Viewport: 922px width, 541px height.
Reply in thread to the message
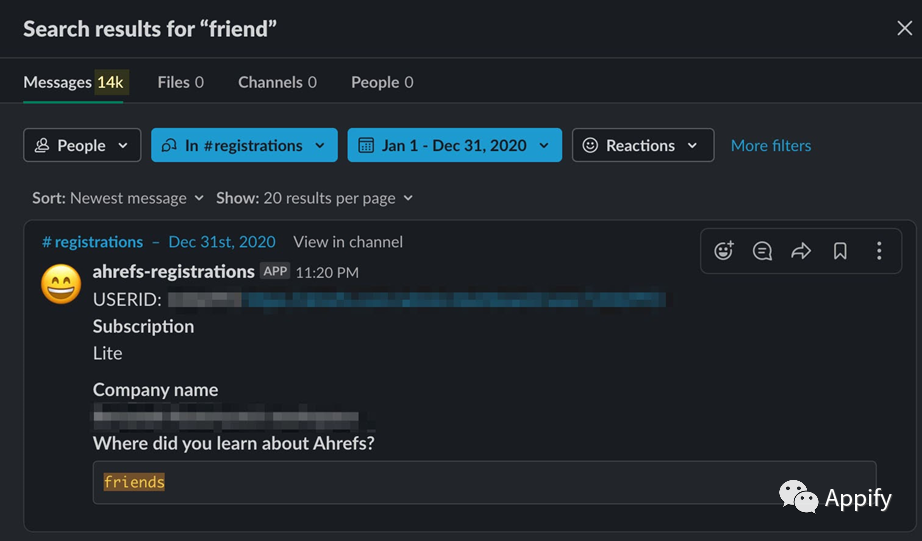pos(762,251)
